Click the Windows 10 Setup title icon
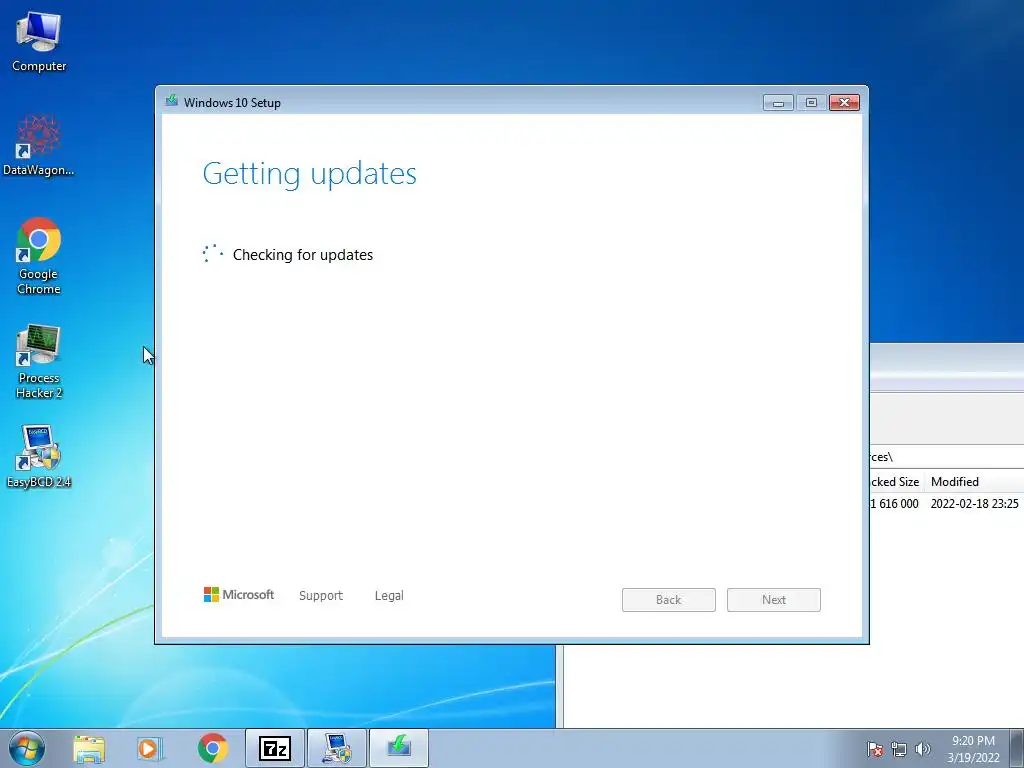The height and width of the screenshot is (768, 1024). click(x=172, y=101)
